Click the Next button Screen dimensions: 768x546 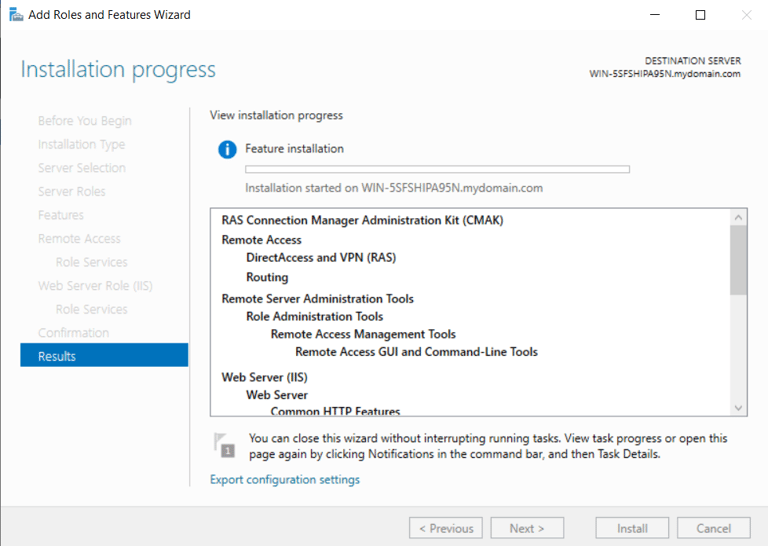[x=527, y=528]
